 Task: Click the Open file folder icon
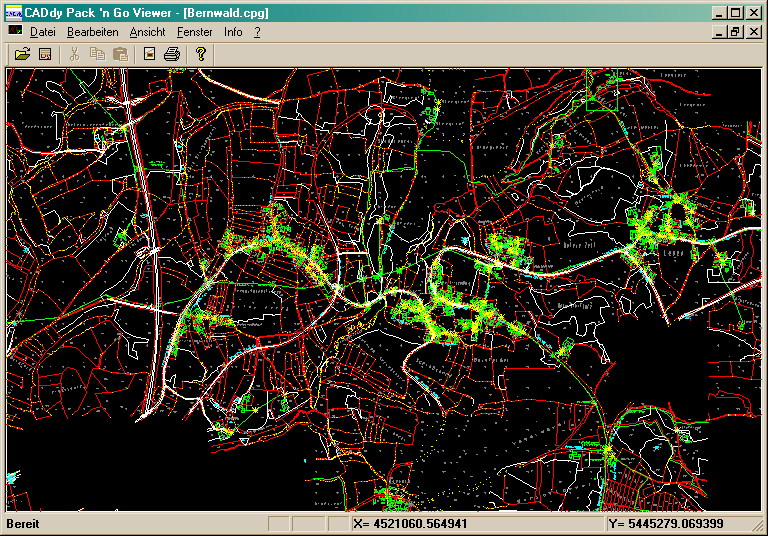tap(22, 54)
